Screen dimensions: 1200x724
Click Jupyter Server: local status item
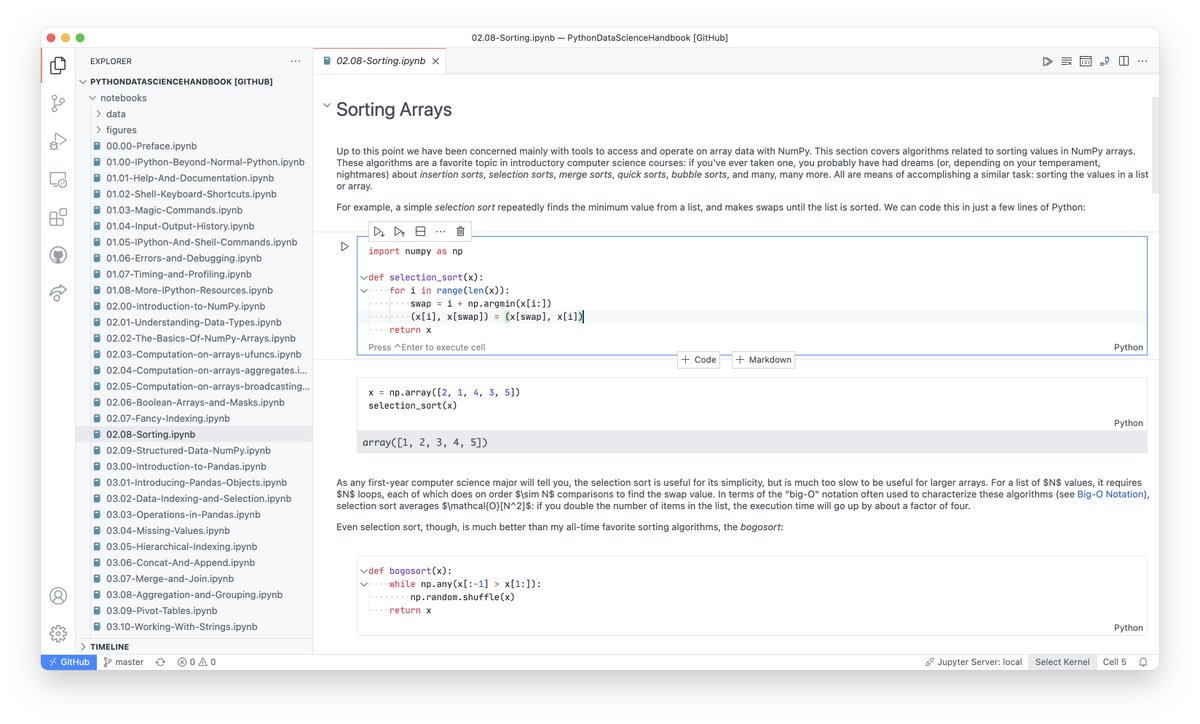click(974, 662)
